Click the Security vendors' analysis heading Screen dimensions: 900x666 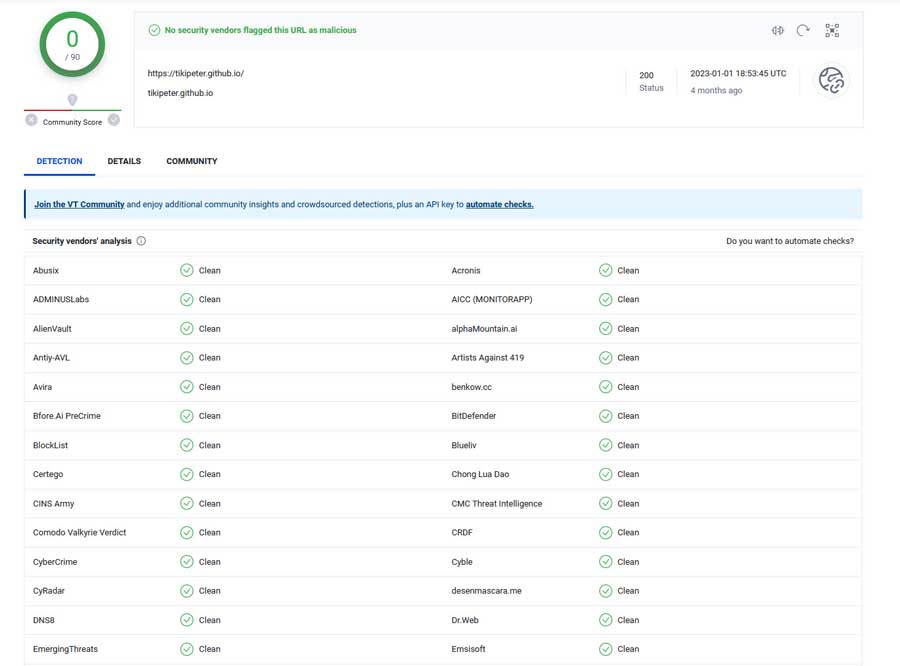(x=82, y=241)
